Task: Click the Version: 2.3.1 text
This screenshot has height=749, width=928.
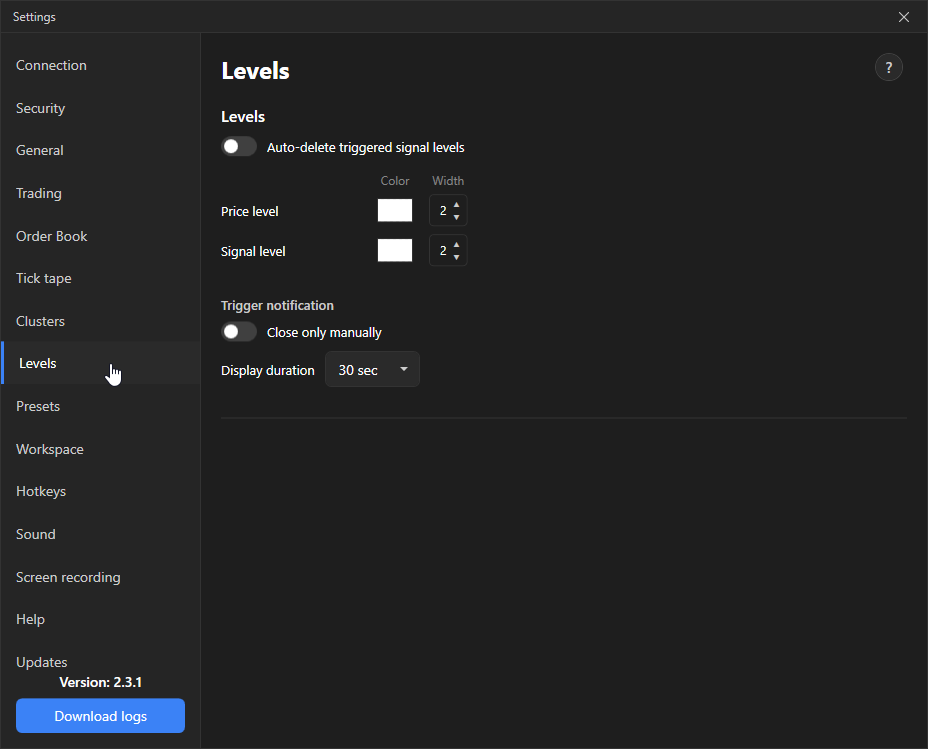Action: pyautogui.click(x=101, y=682)
